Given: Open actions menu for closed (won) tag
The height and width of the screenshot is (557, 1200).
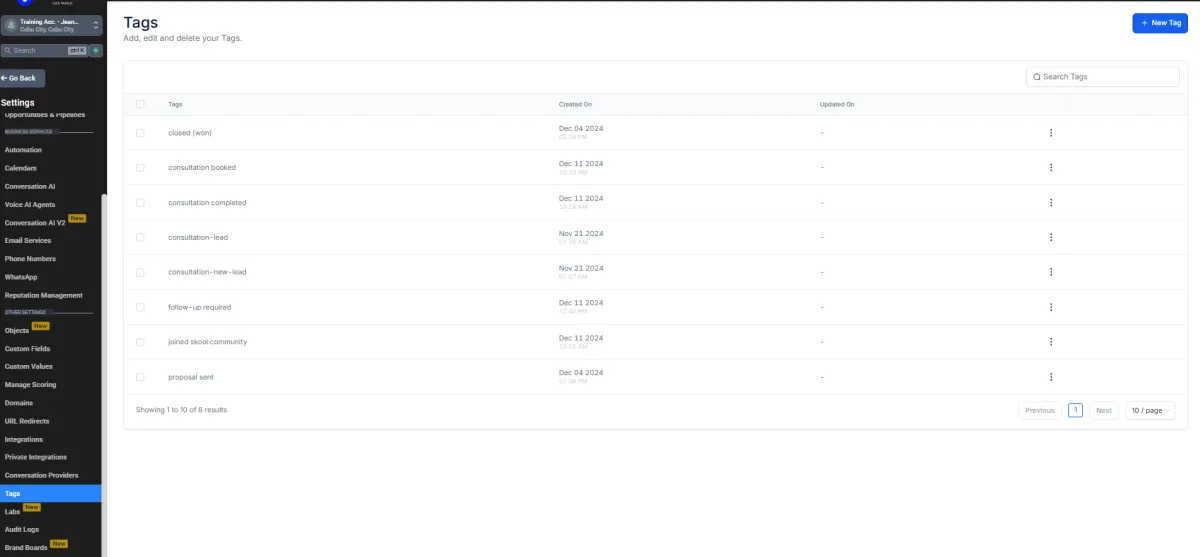Looking at the screenshot, I should pos(1051,133).
